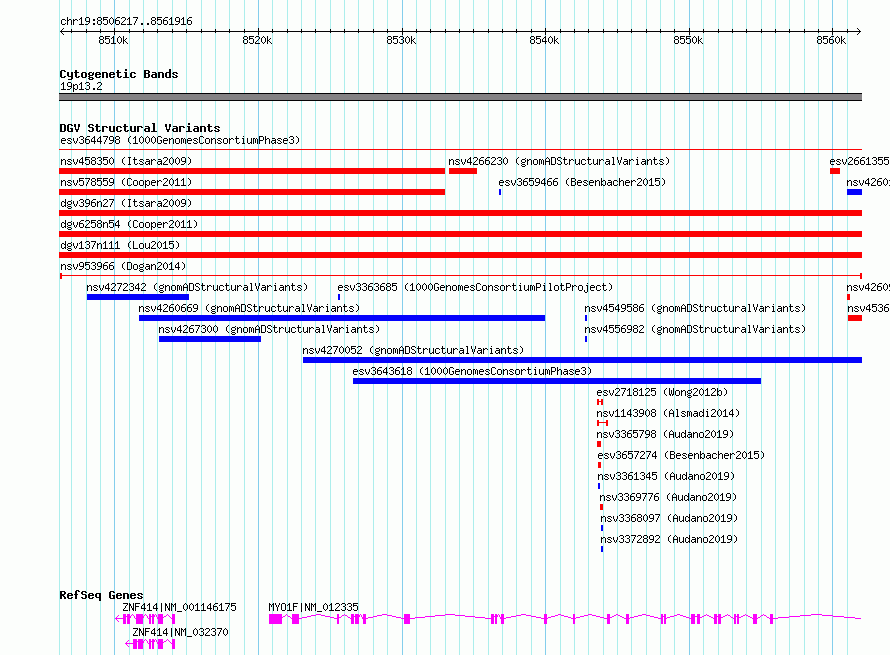
Task: Click nsv4266230 gnomAD variant label
Action: click(x=559, y=161)
